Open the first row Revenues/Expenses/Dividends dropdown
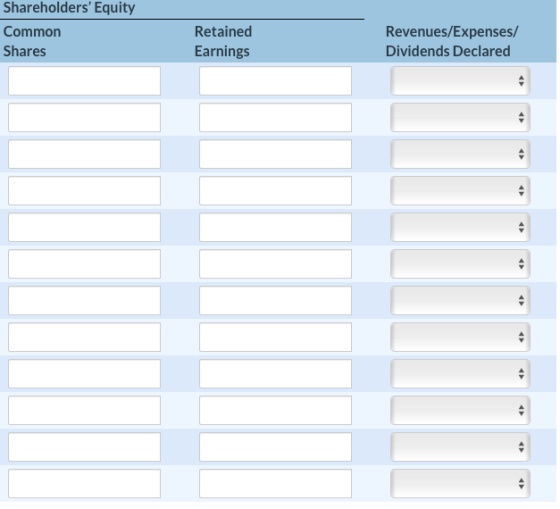The height and width of the screenshot is (509, 560). click(460, 81)
